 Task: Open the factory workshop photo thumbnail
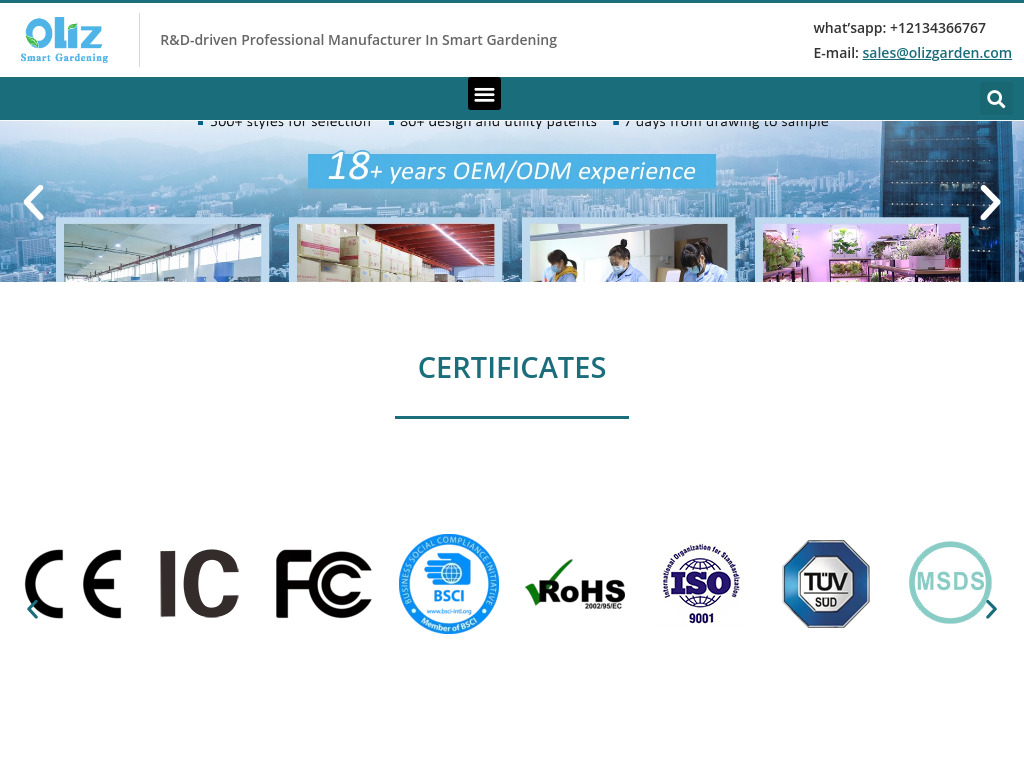tap(163, 251)
